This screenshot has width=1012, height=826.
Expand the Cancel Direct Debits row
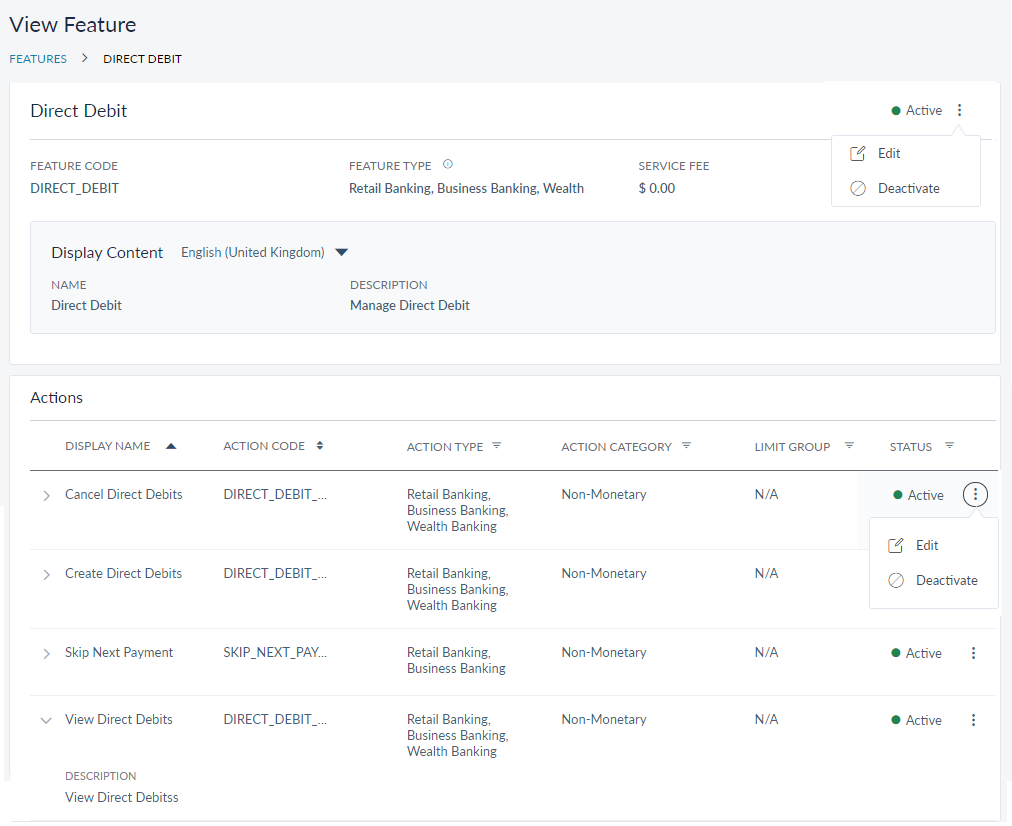[x=46, y=495]
